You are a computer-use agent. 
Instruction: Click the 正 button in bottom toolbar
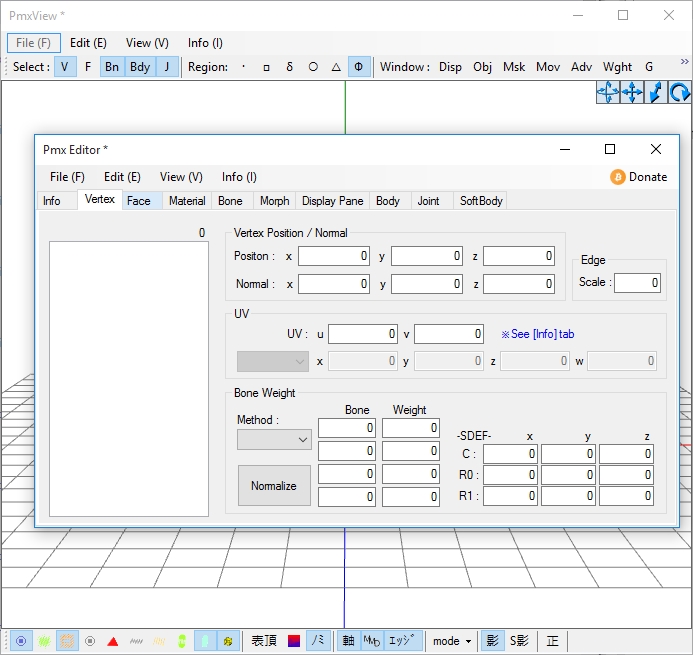pyautogui.click(x=552, y=641)
